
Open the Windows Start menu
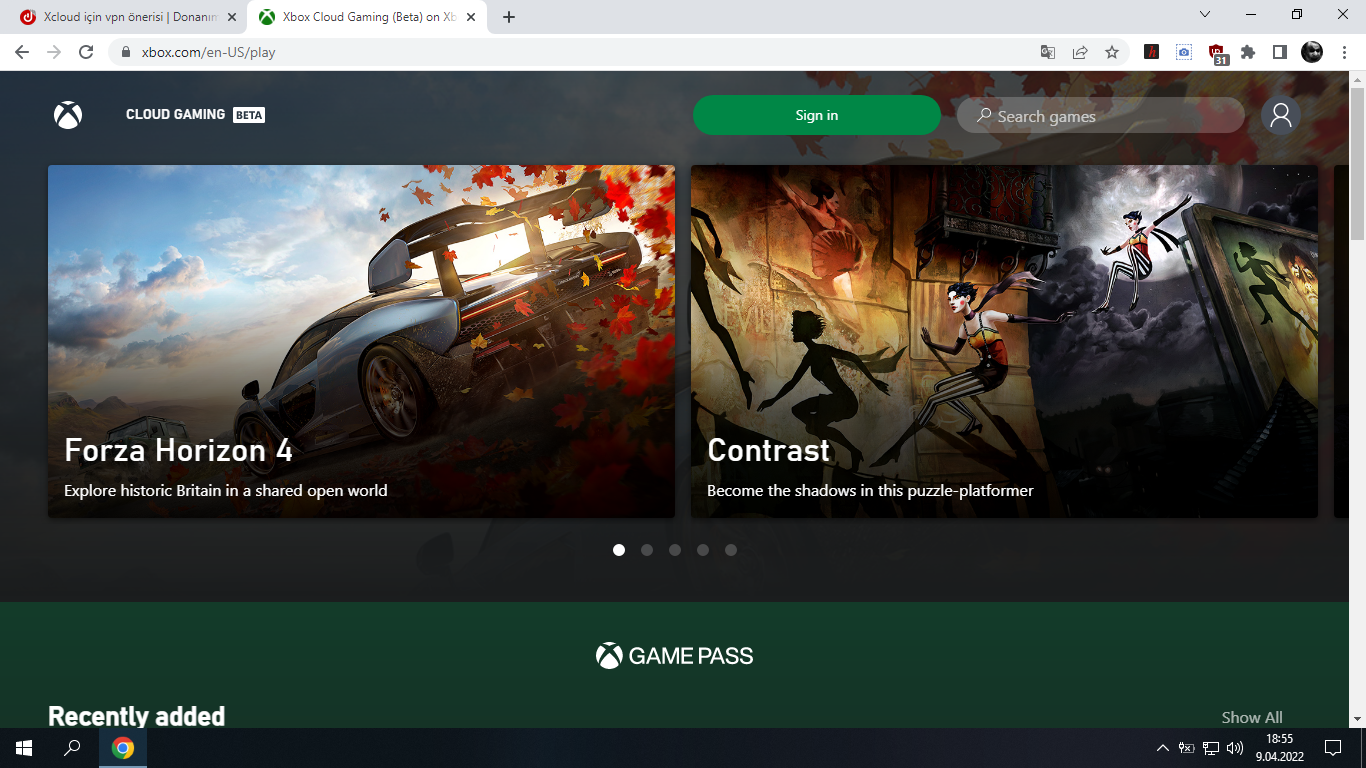click(24, 748)
